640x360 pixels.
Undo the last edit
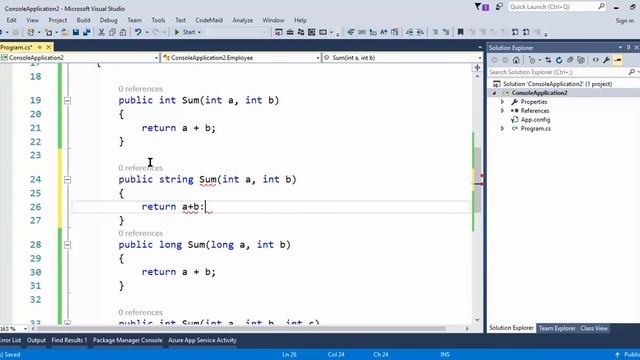pyautogui.click(x=138, y=32)
